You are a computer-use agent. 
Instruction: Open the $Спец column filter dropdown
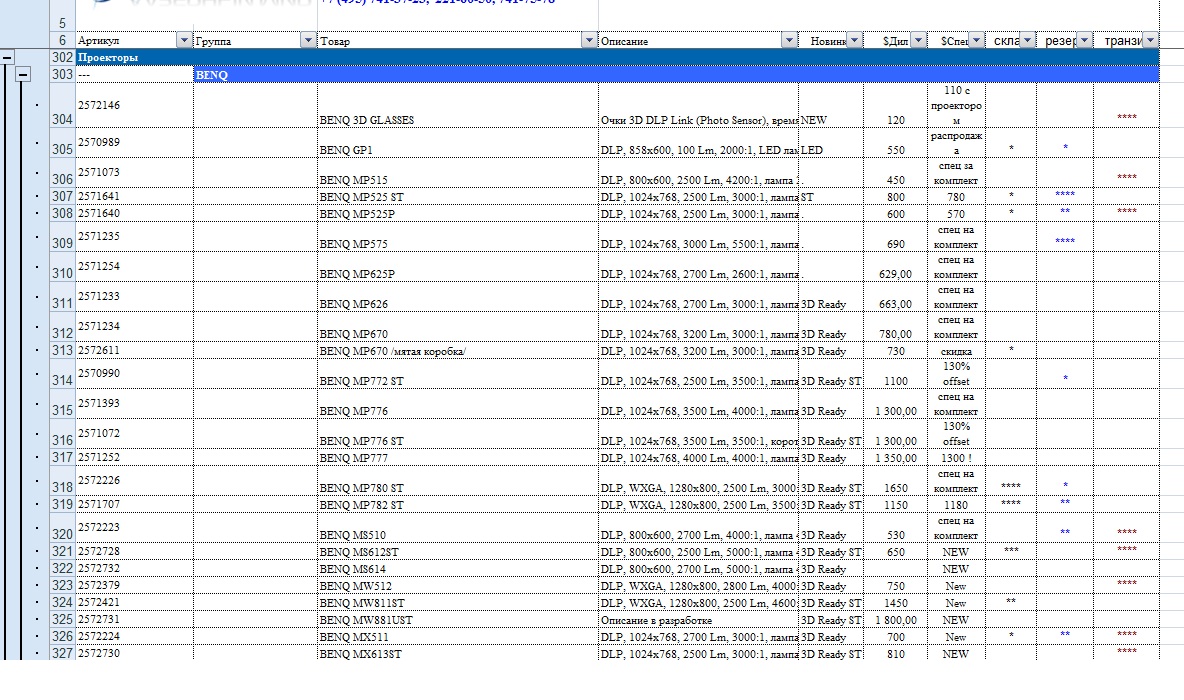point(976,40)
